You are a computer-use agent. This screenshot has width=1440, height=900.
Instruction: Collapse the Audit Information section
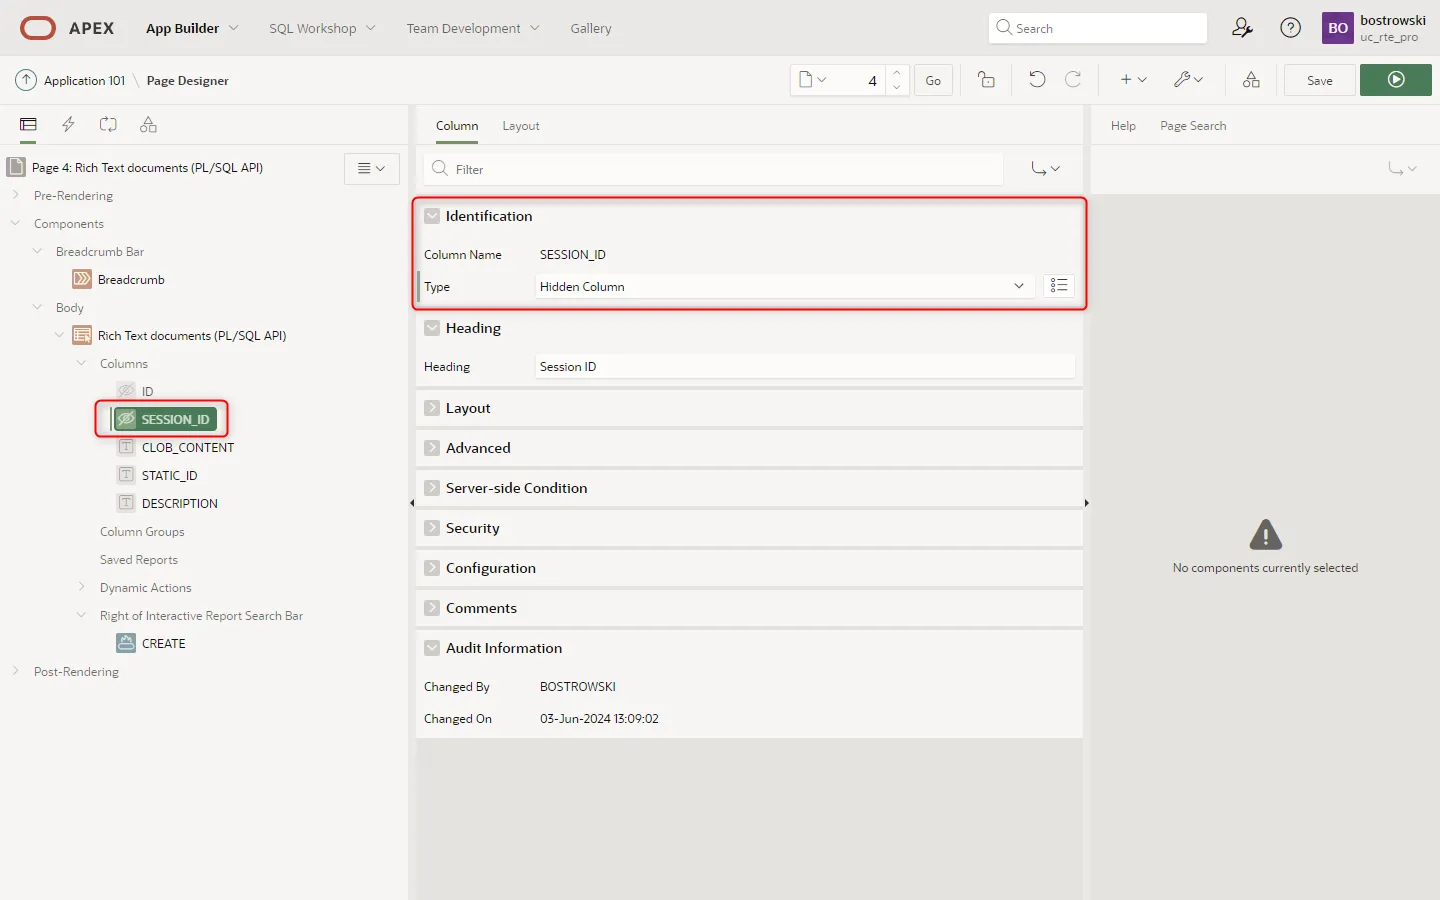[432, 648]
